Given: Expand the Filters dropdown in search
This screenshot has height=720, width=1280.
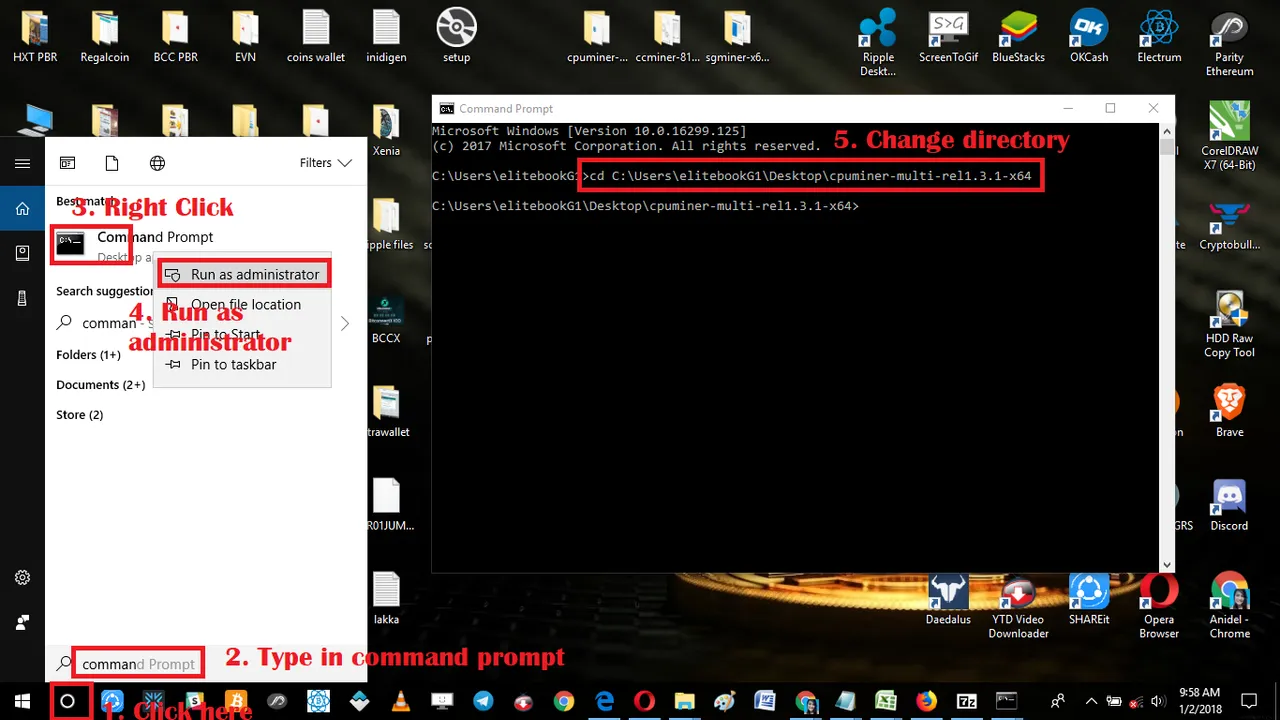Looking at the screenshot, I should pos(326,163).
